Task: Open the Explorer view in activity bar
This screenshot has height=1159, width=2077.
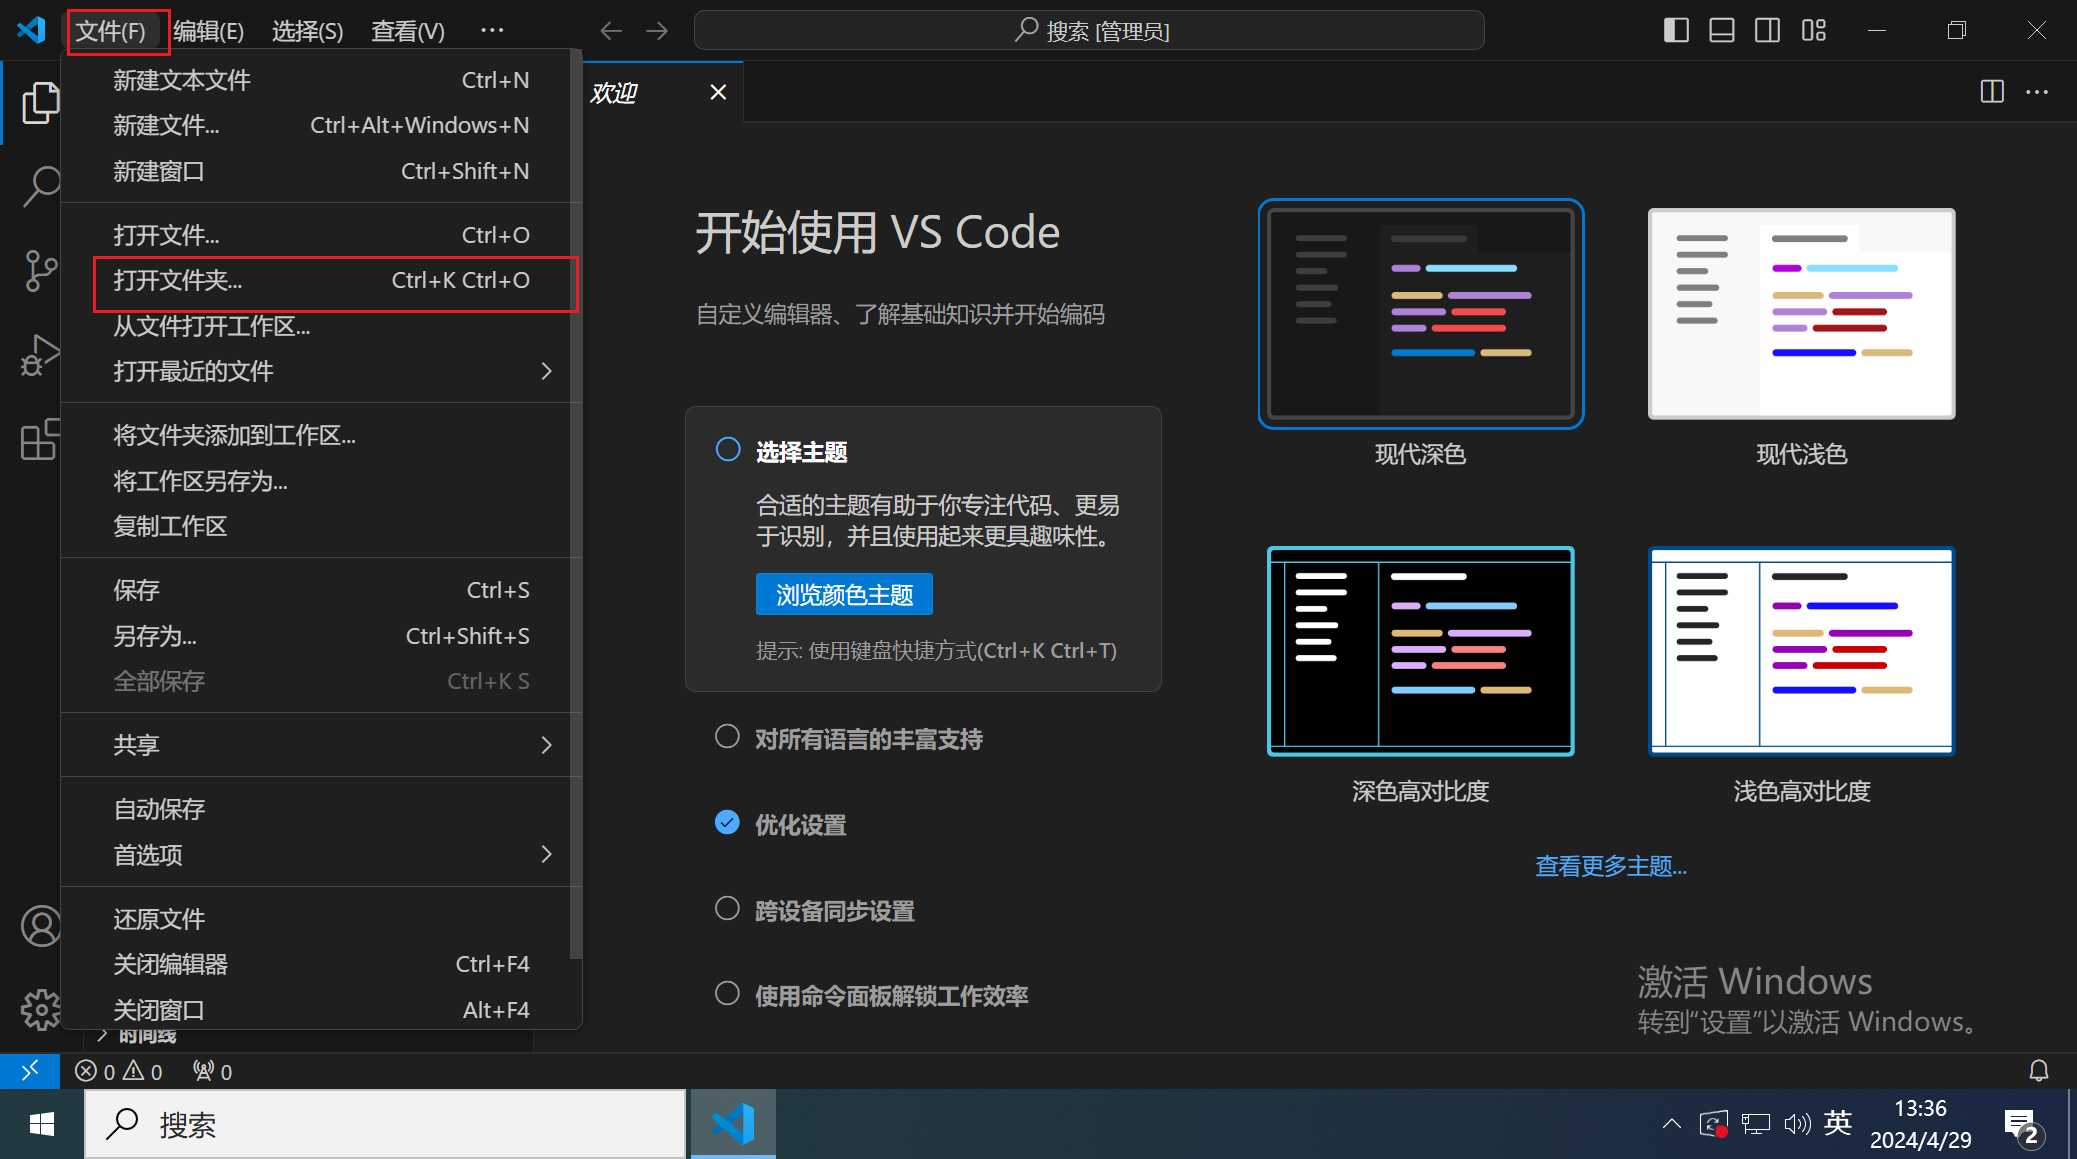Action: (x=38, y=103)
